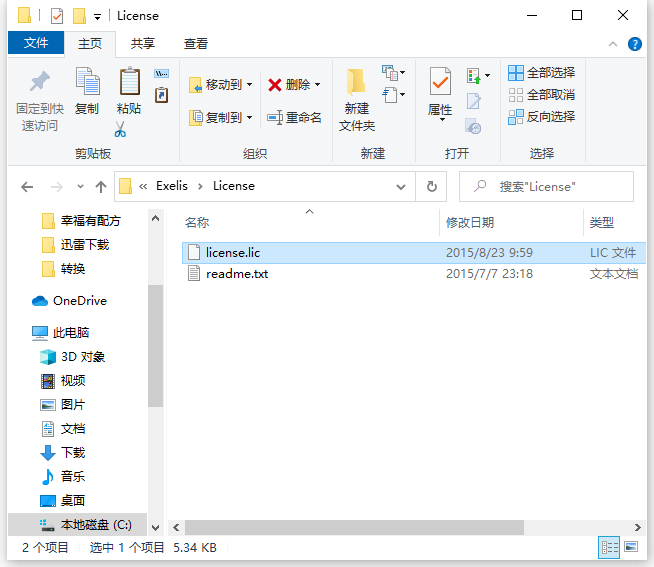Open 3D Objects (3D 对象) in sidebar
654x567 pixels.
pos(73,357)
